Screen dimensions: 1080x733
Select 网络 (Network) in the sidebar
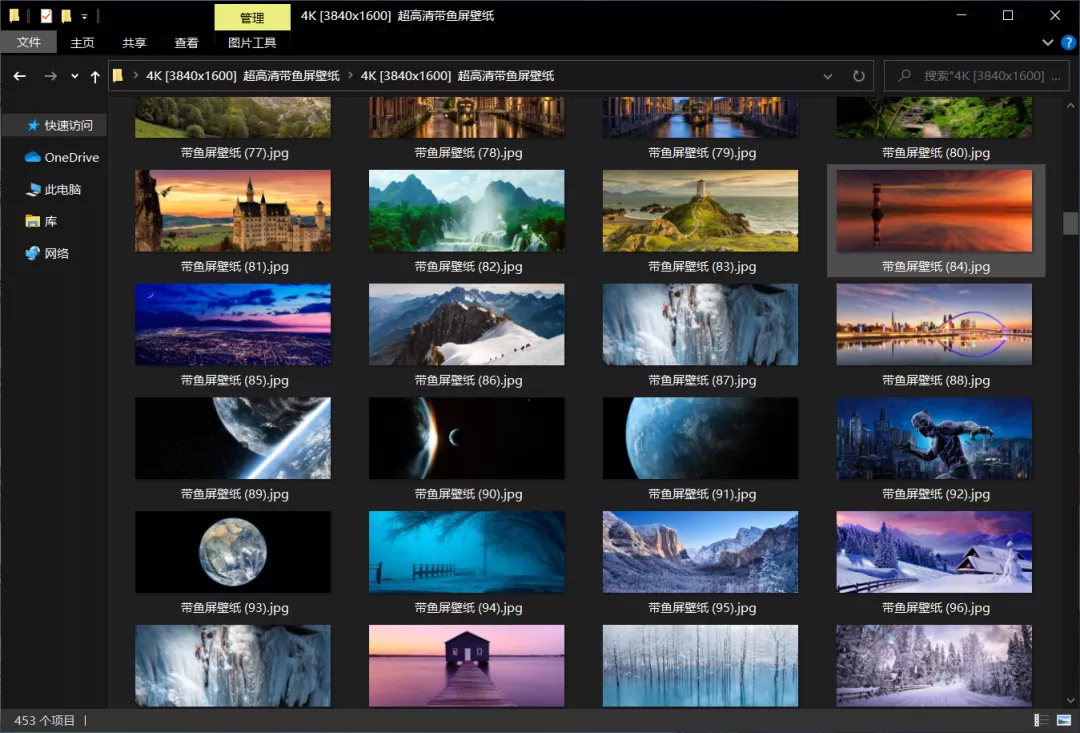(57, 253)
